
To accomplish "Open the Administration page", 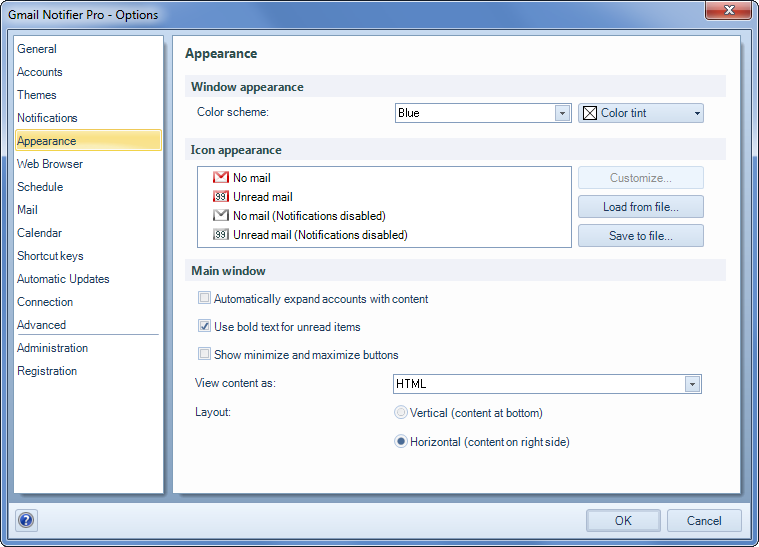I will [x=52, y=348].
